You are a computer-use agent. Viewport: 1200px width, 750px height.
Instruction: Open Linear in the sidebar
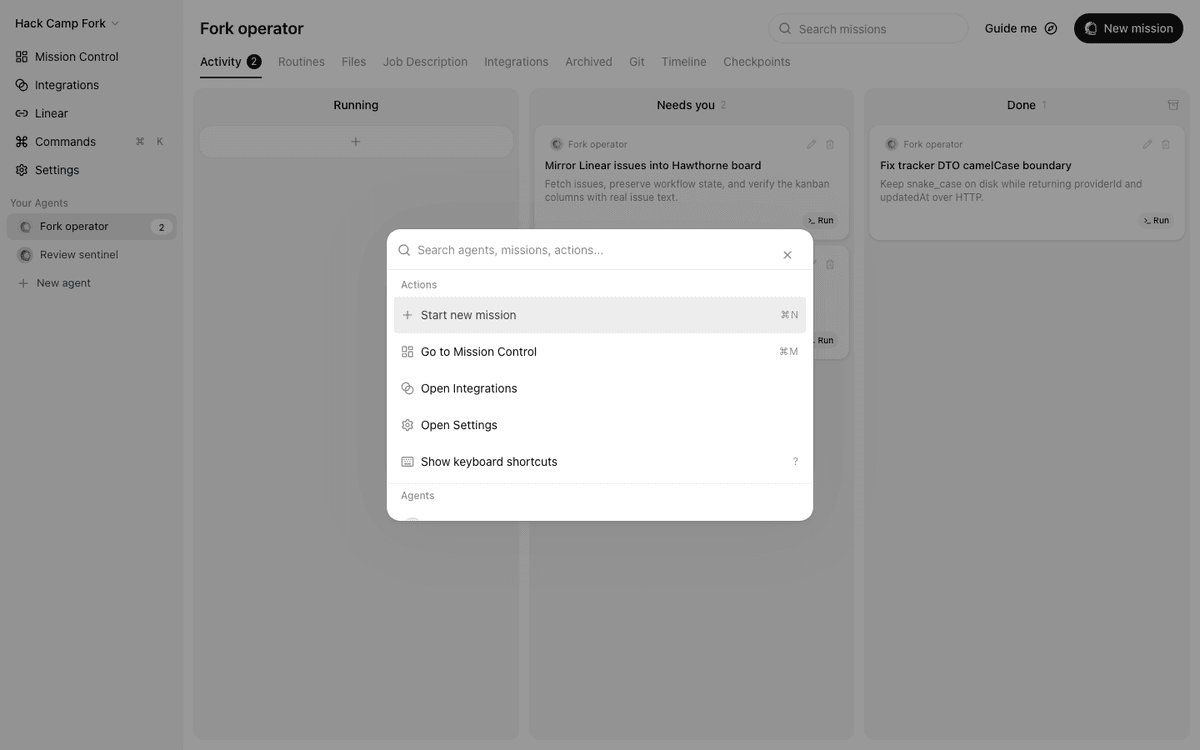point(91,113)
